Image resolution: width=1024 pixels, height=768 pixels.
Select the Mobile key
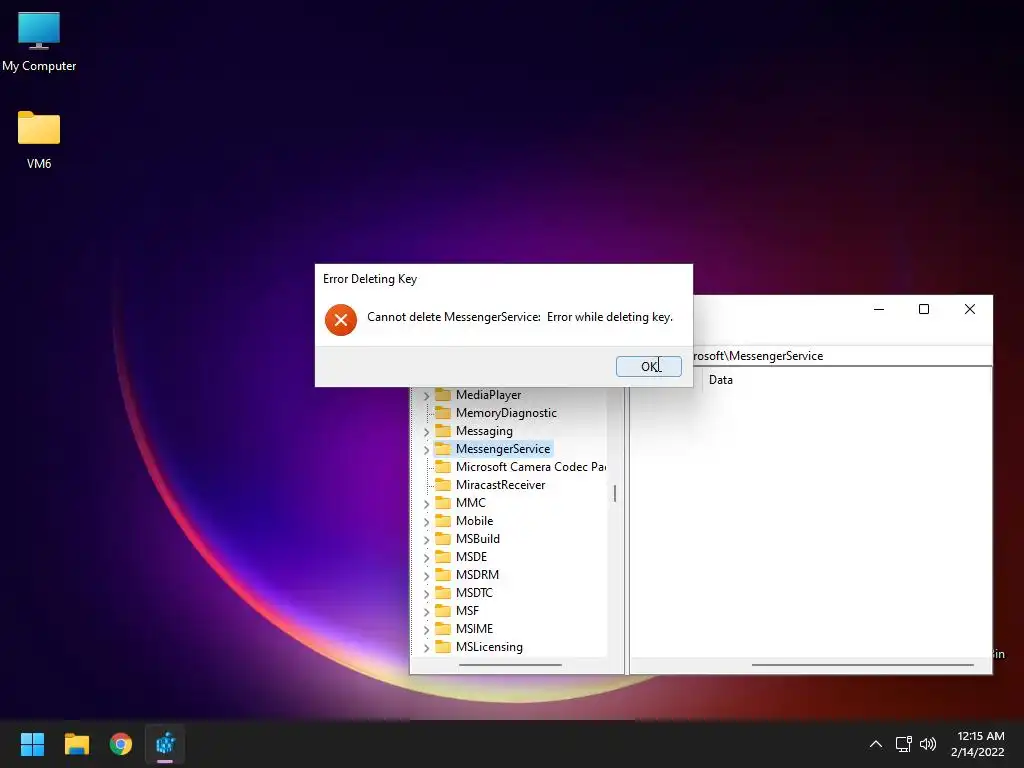(474, 520)
